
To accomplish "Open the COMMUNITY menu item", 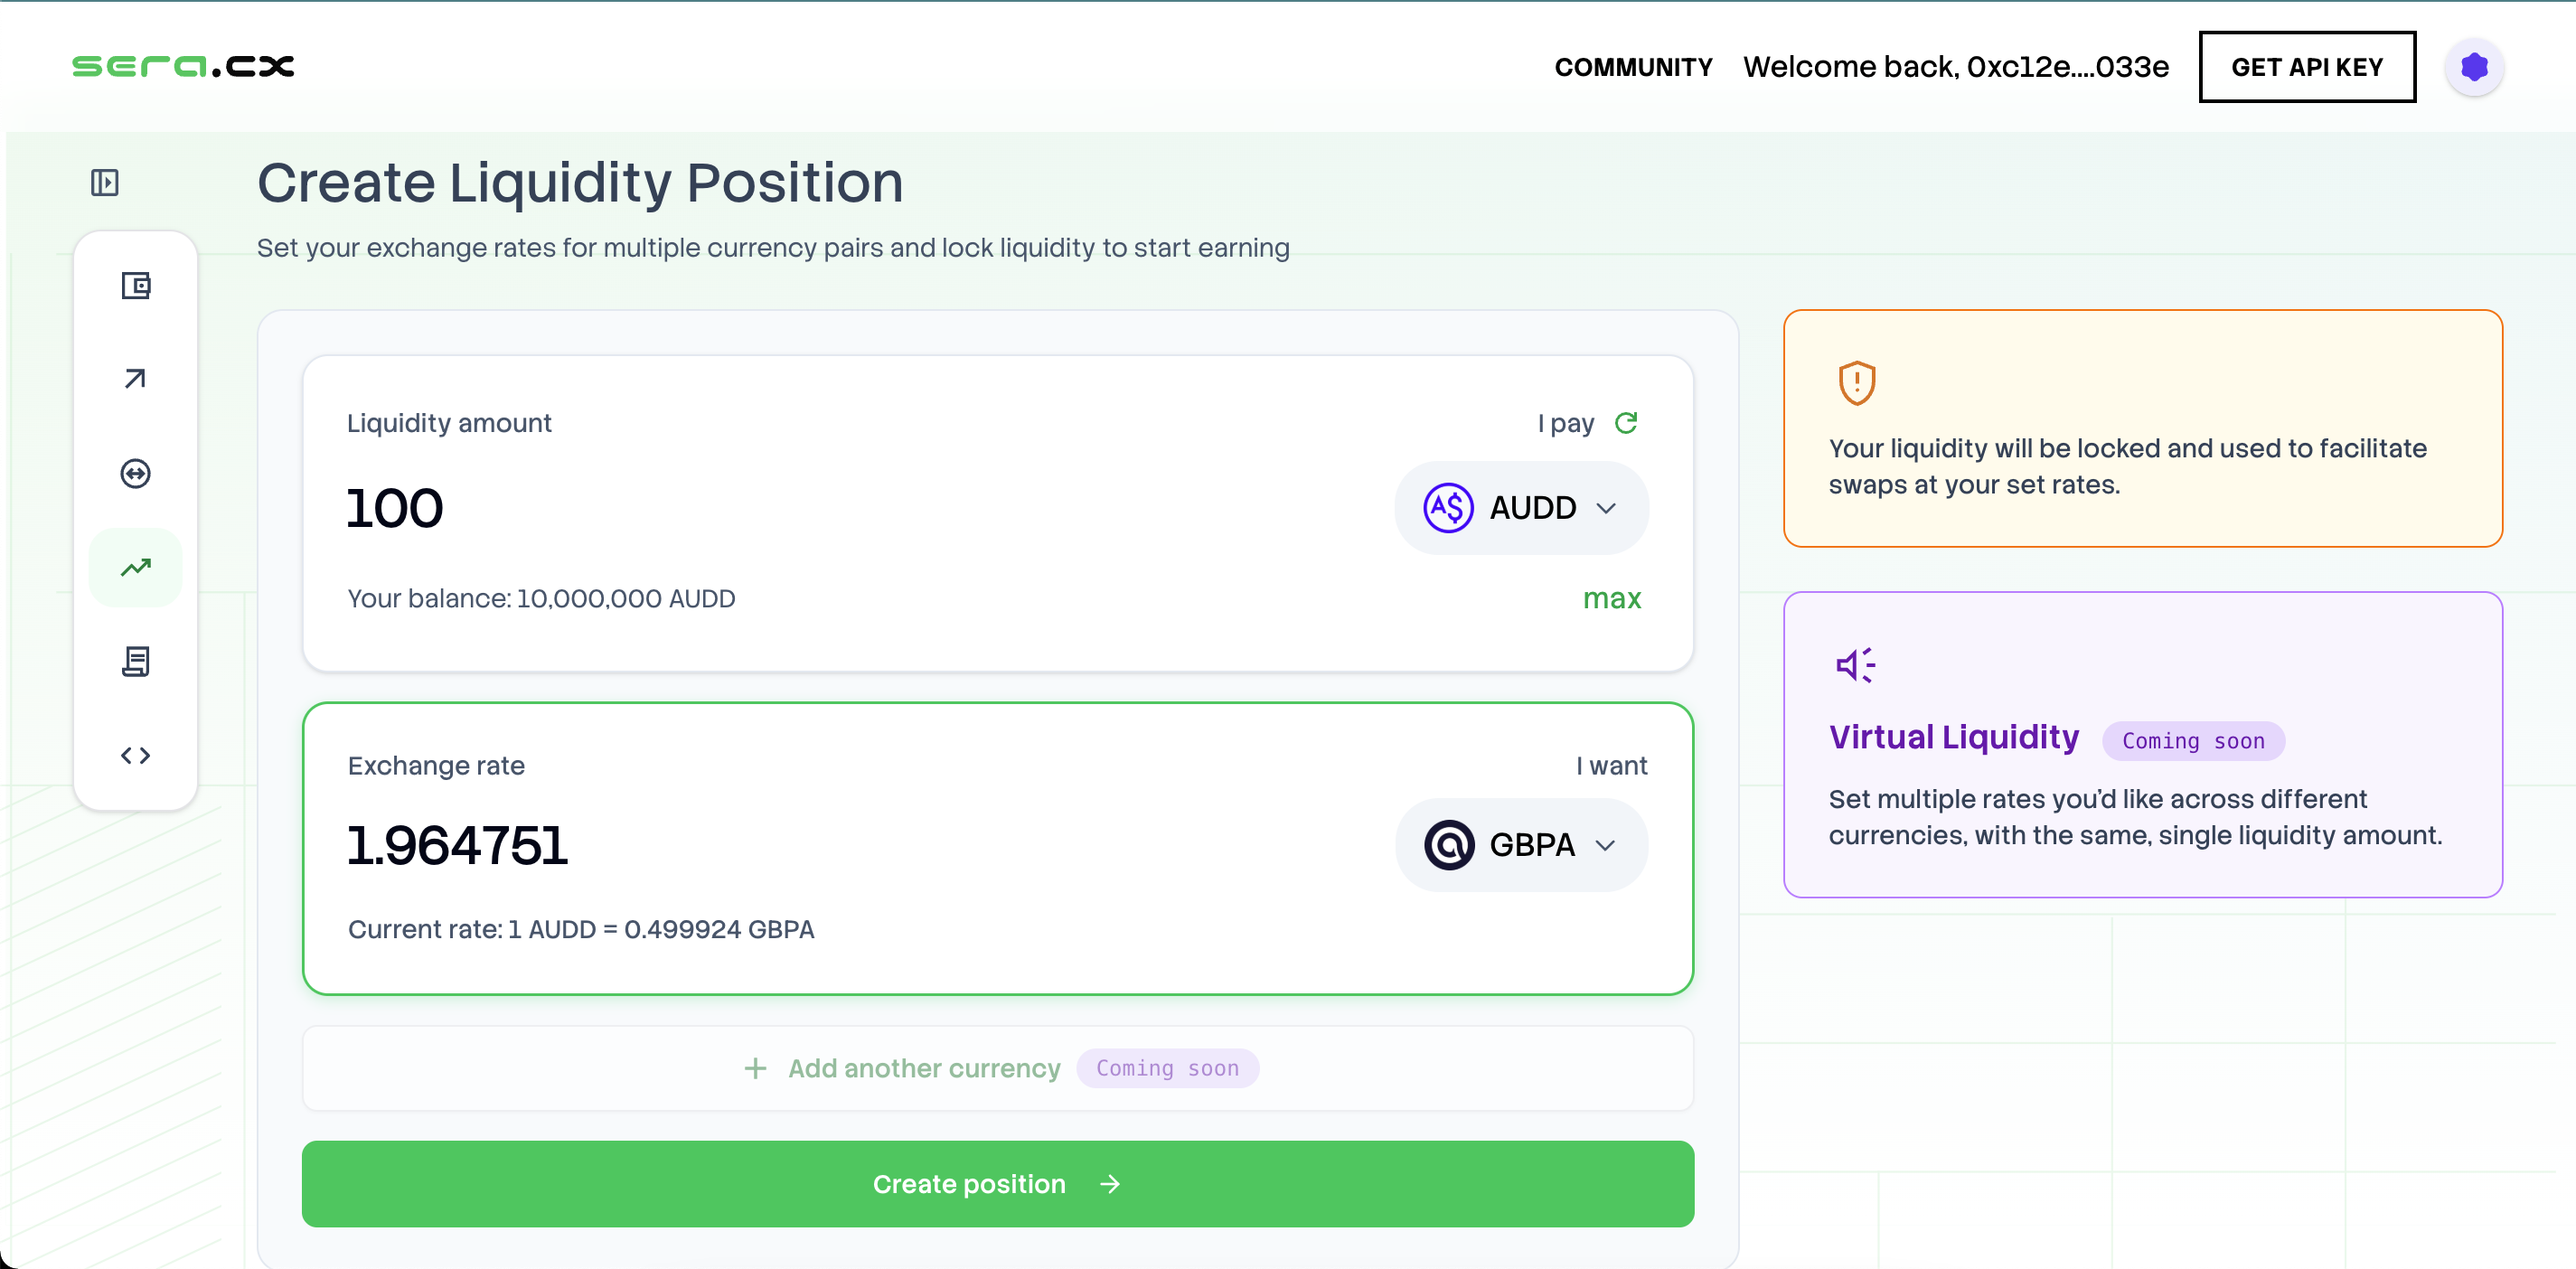I will tap(1633, 66).
